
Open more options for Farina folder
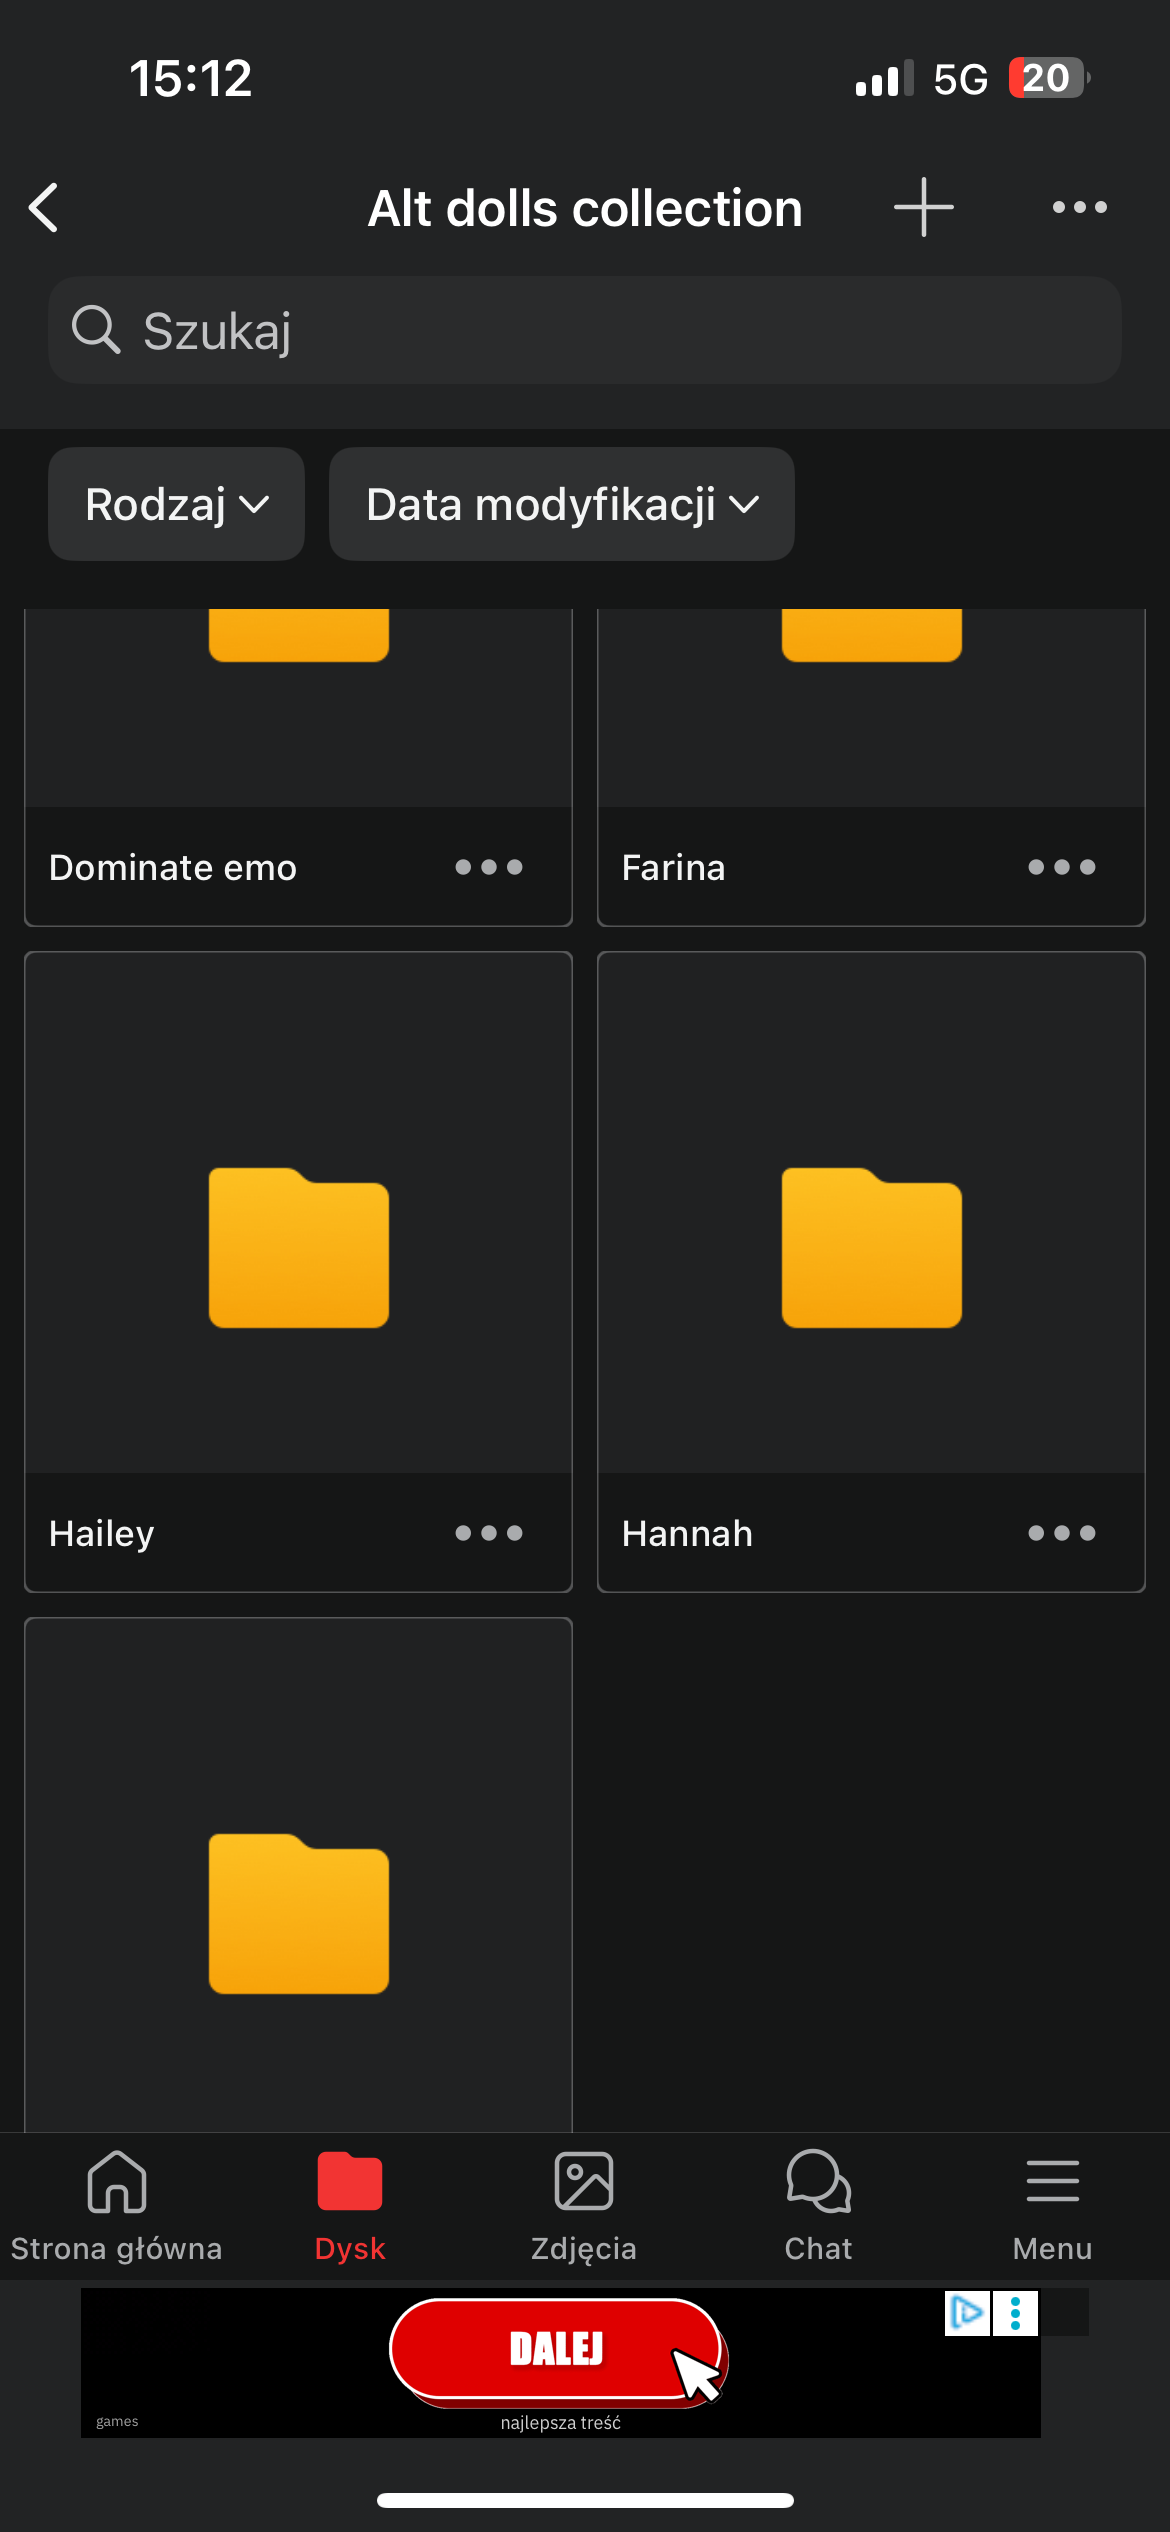[1062, 867]
